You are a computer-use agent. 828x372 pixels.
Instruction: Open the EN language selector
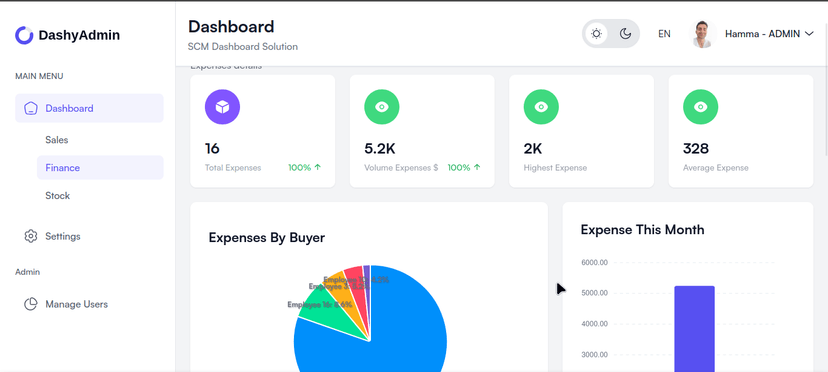[x=664, y=34]
